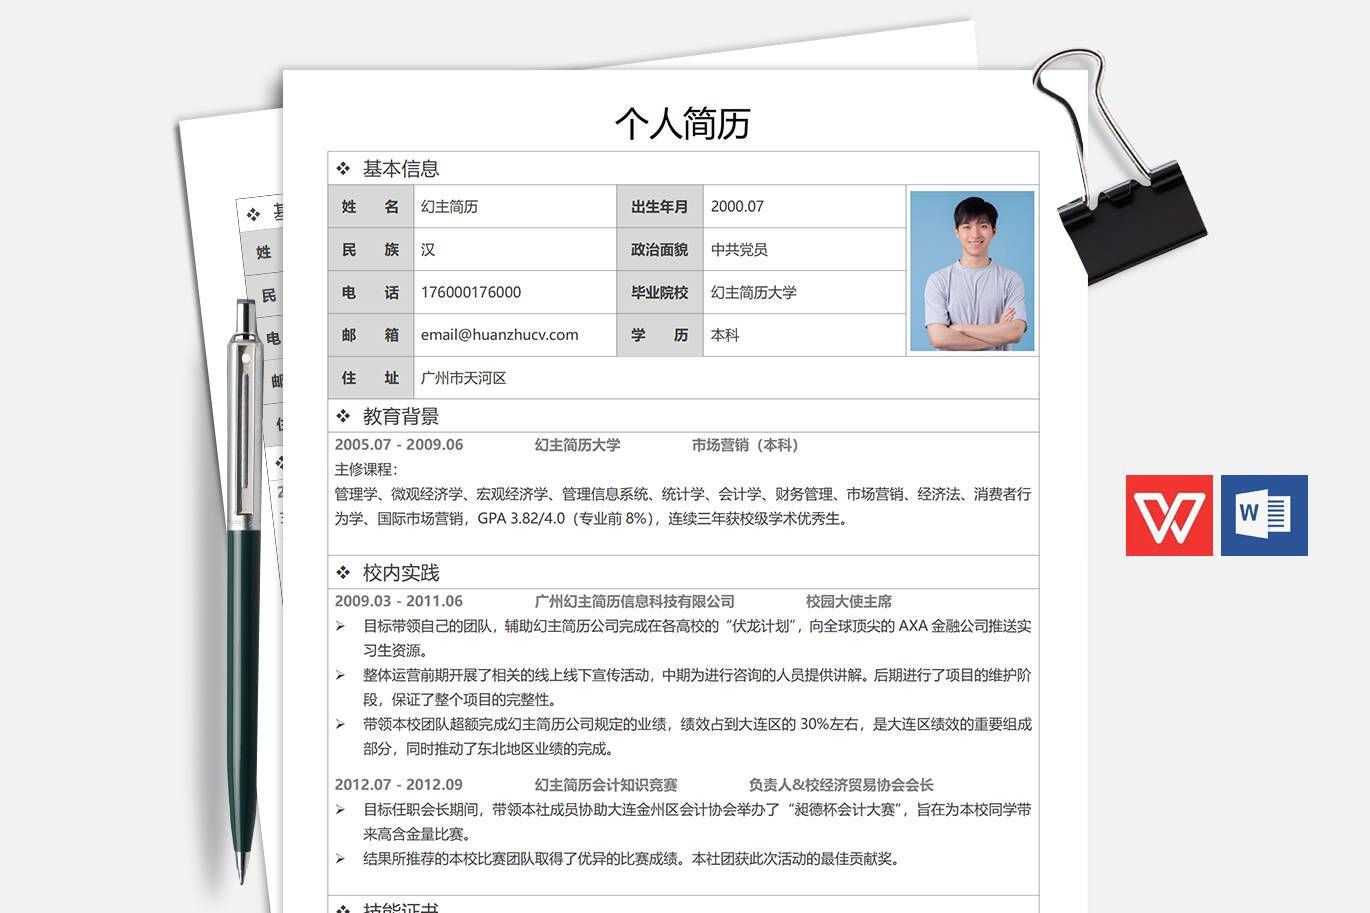Click the diamond icon before 基本信息
Image resolution: width=1370 pixels, height=913 pixels.
tap(344, 168)
